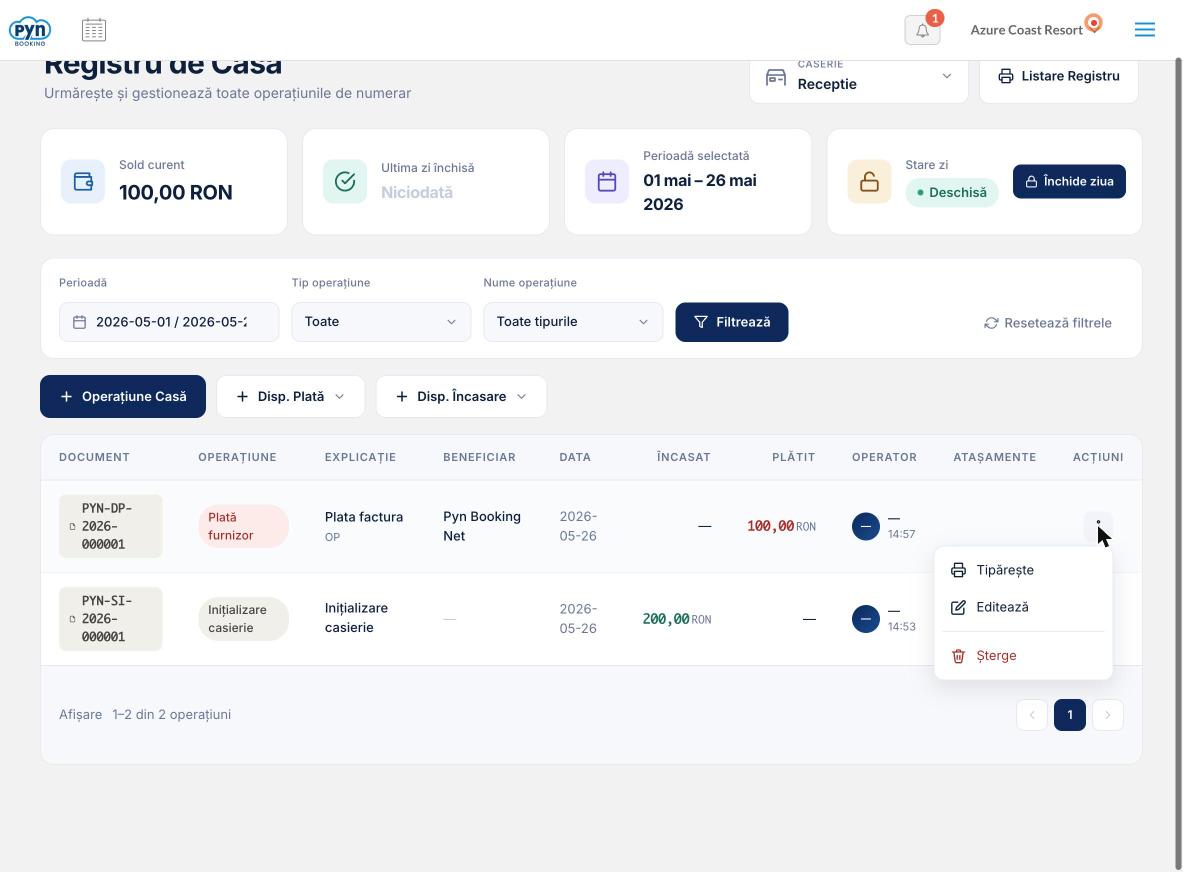Open the calendar grid icon in header

click(94, 30)
